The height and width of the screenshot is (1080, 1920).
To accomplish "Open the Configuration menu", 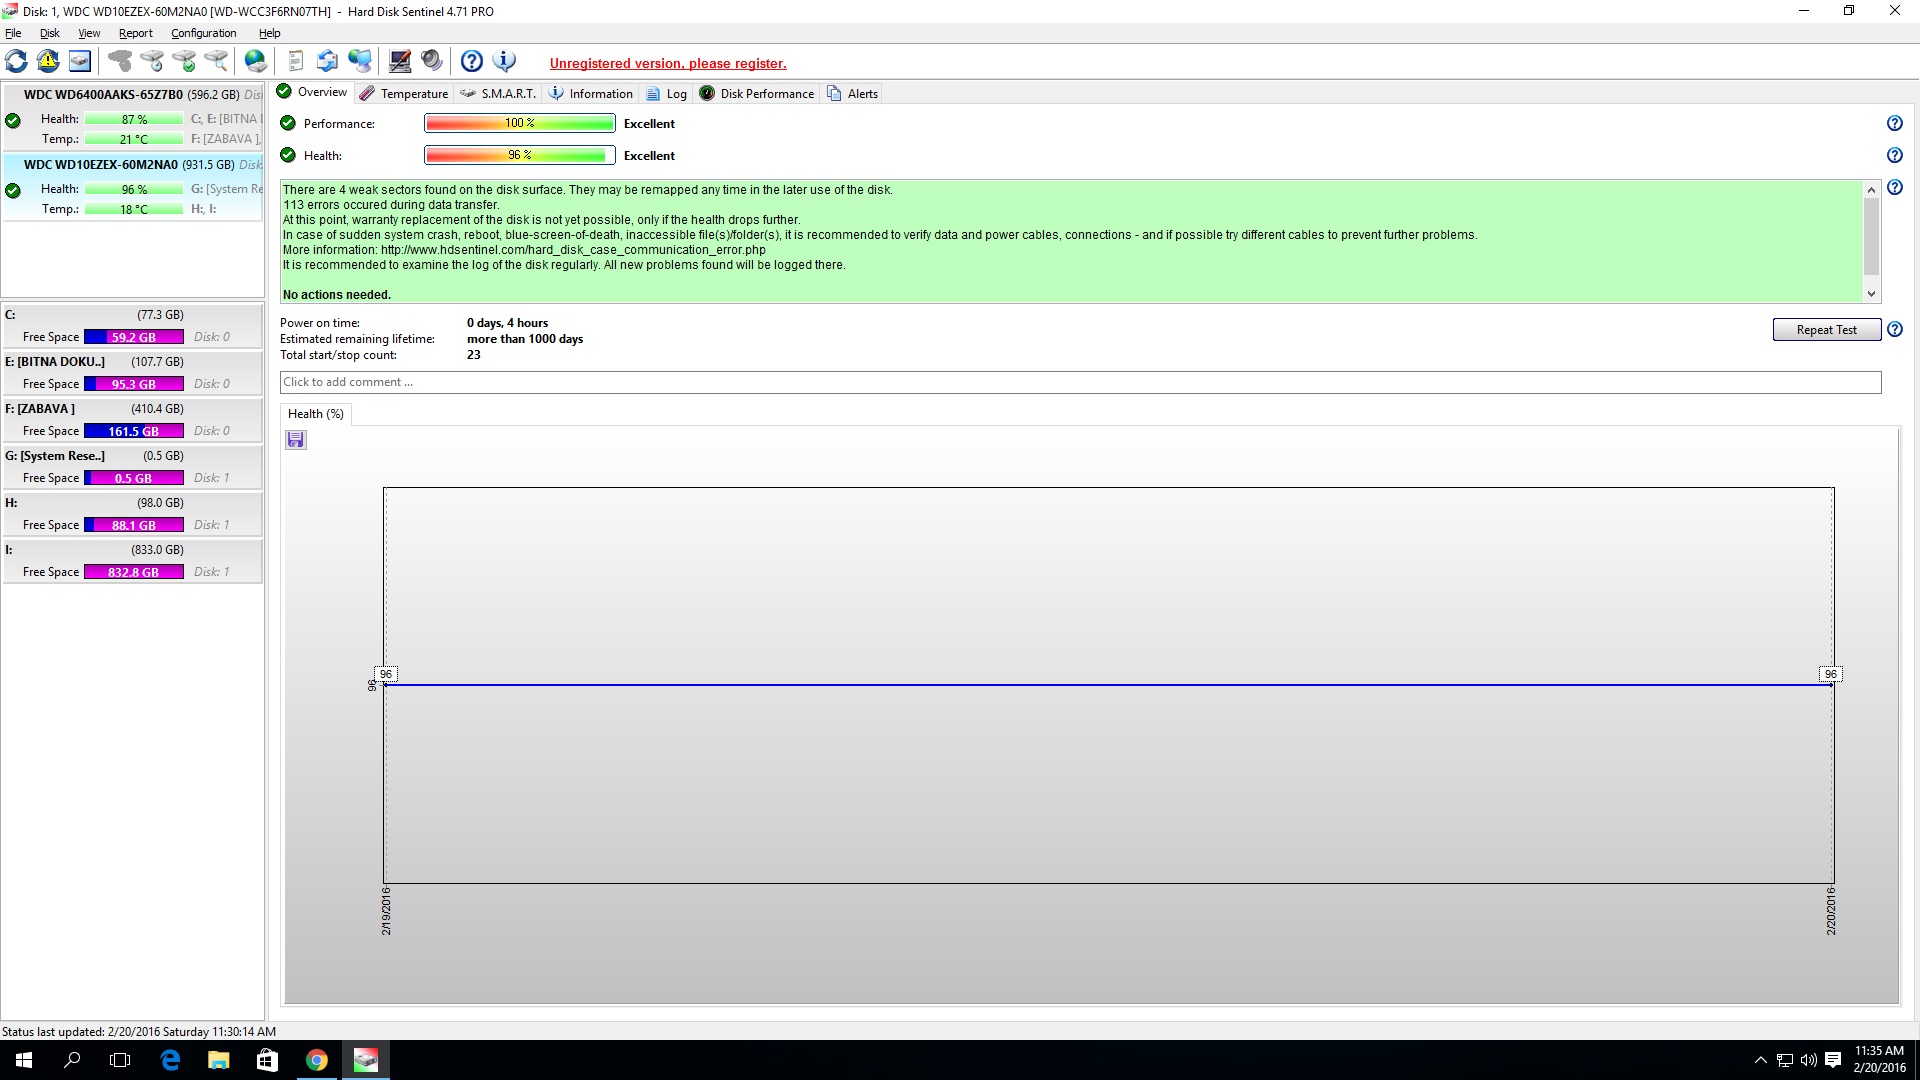I will [203, 33].
